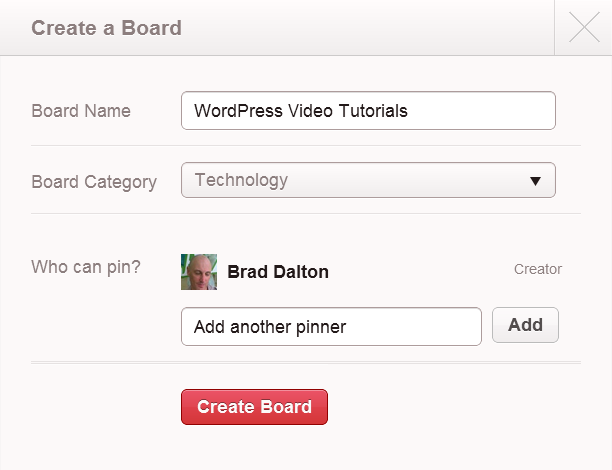
Task: Click Brad Dalton's profile photo
Action: click(x=199, y=271)
